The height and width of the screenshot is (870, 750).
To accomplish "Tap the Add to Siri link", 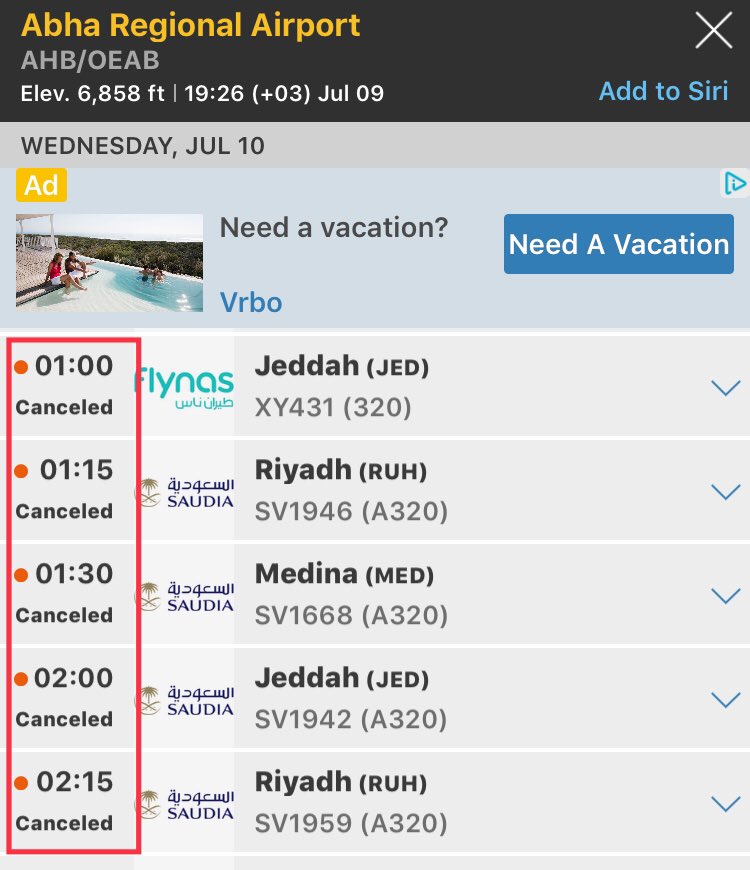I will point(663,91).
